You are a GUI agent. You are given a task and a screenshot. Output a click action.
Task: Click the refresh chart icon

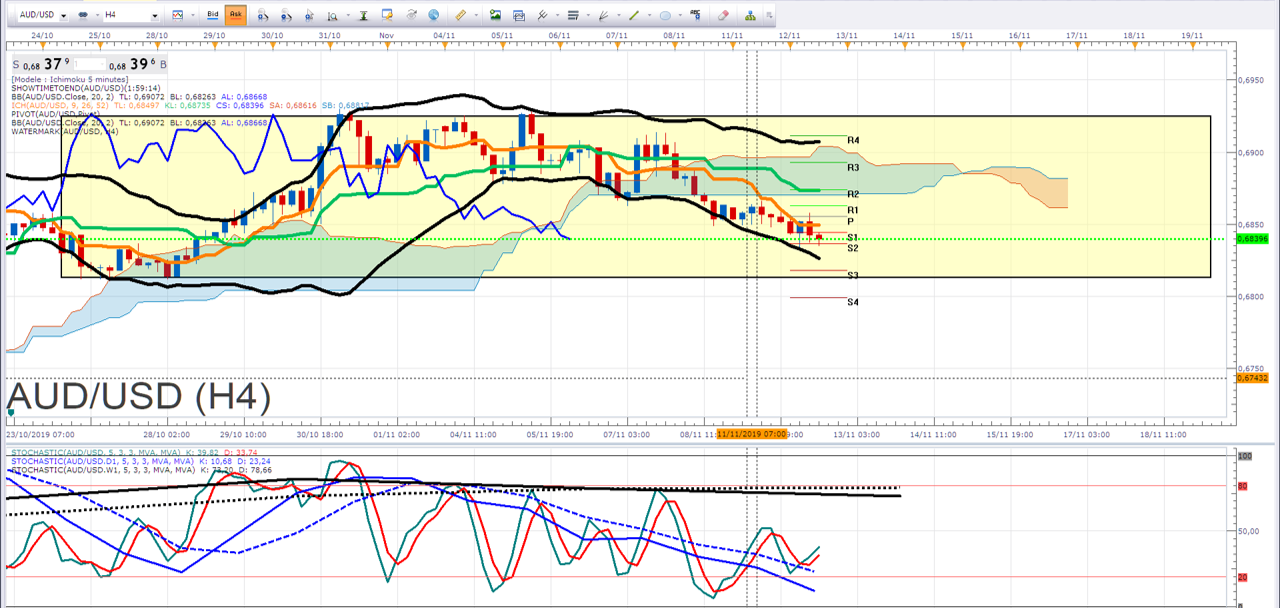point(411,15)
